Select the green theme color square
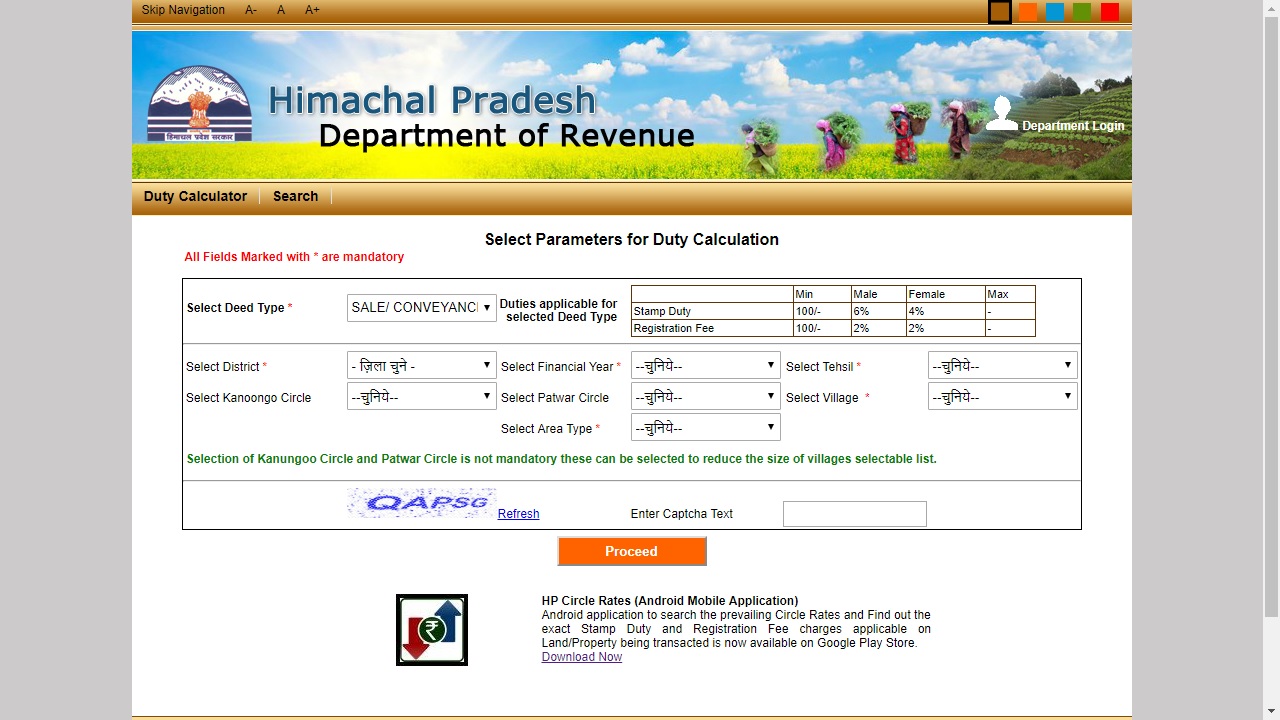1280x720 pixels. pos(1081,11)
